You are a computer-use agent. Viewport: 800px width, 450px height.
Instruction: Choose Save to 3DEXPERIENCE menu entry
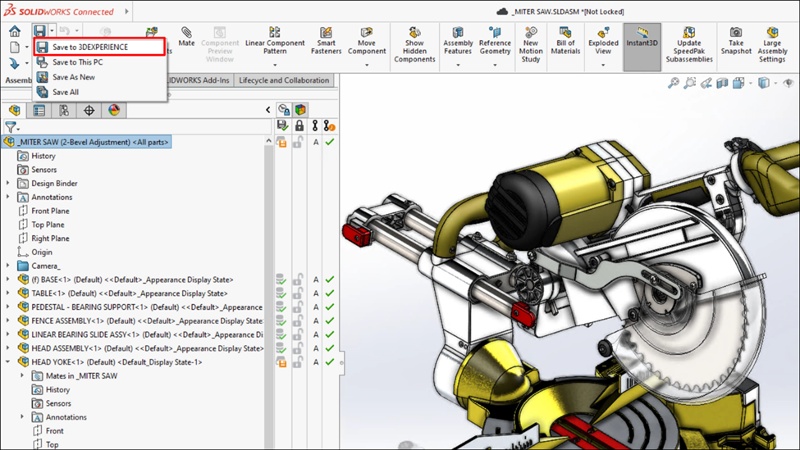90,47
